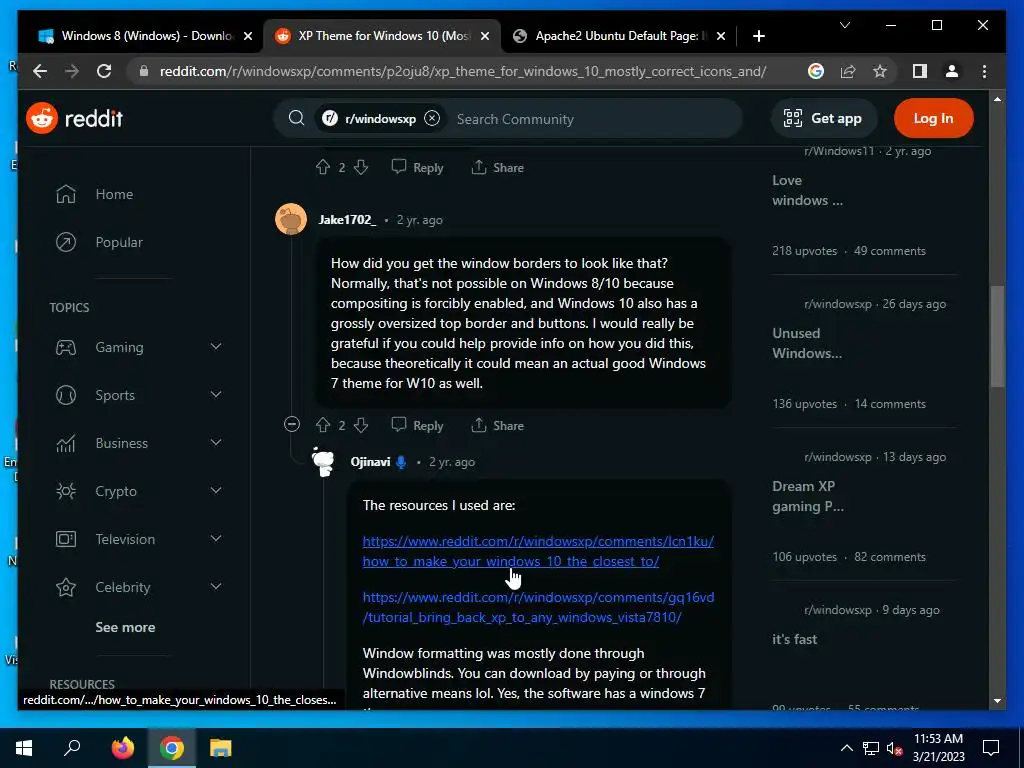Collapse the Jake1702_ comment thread

292,424
